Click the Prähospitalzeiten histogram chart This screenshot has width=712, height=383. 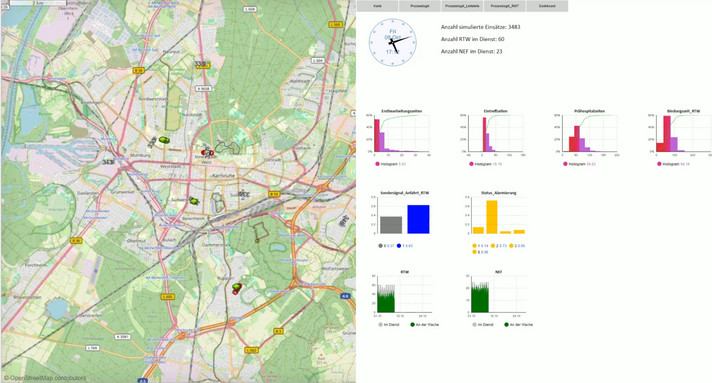click(589, 133)
